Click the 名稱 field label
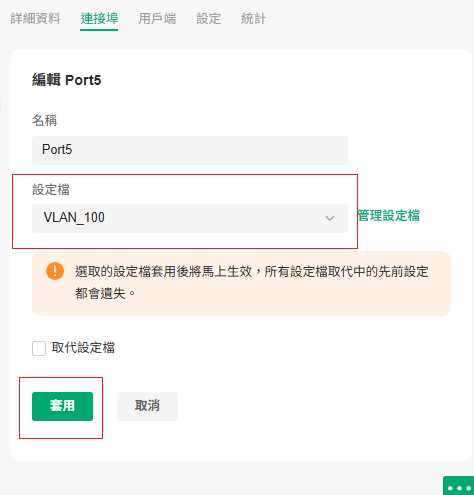474x495 pixels. [44, 120]
